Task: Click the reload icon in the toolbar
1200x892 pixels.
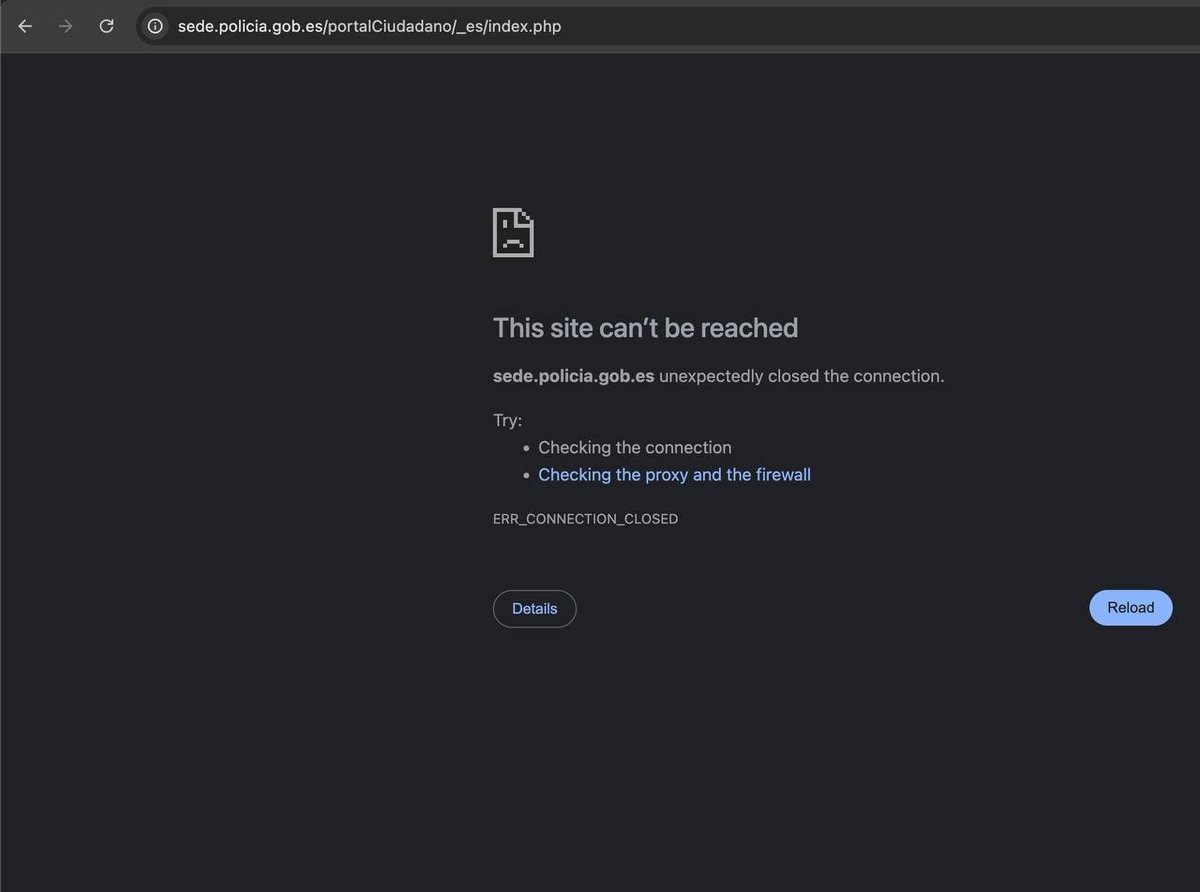Action: 106,27
